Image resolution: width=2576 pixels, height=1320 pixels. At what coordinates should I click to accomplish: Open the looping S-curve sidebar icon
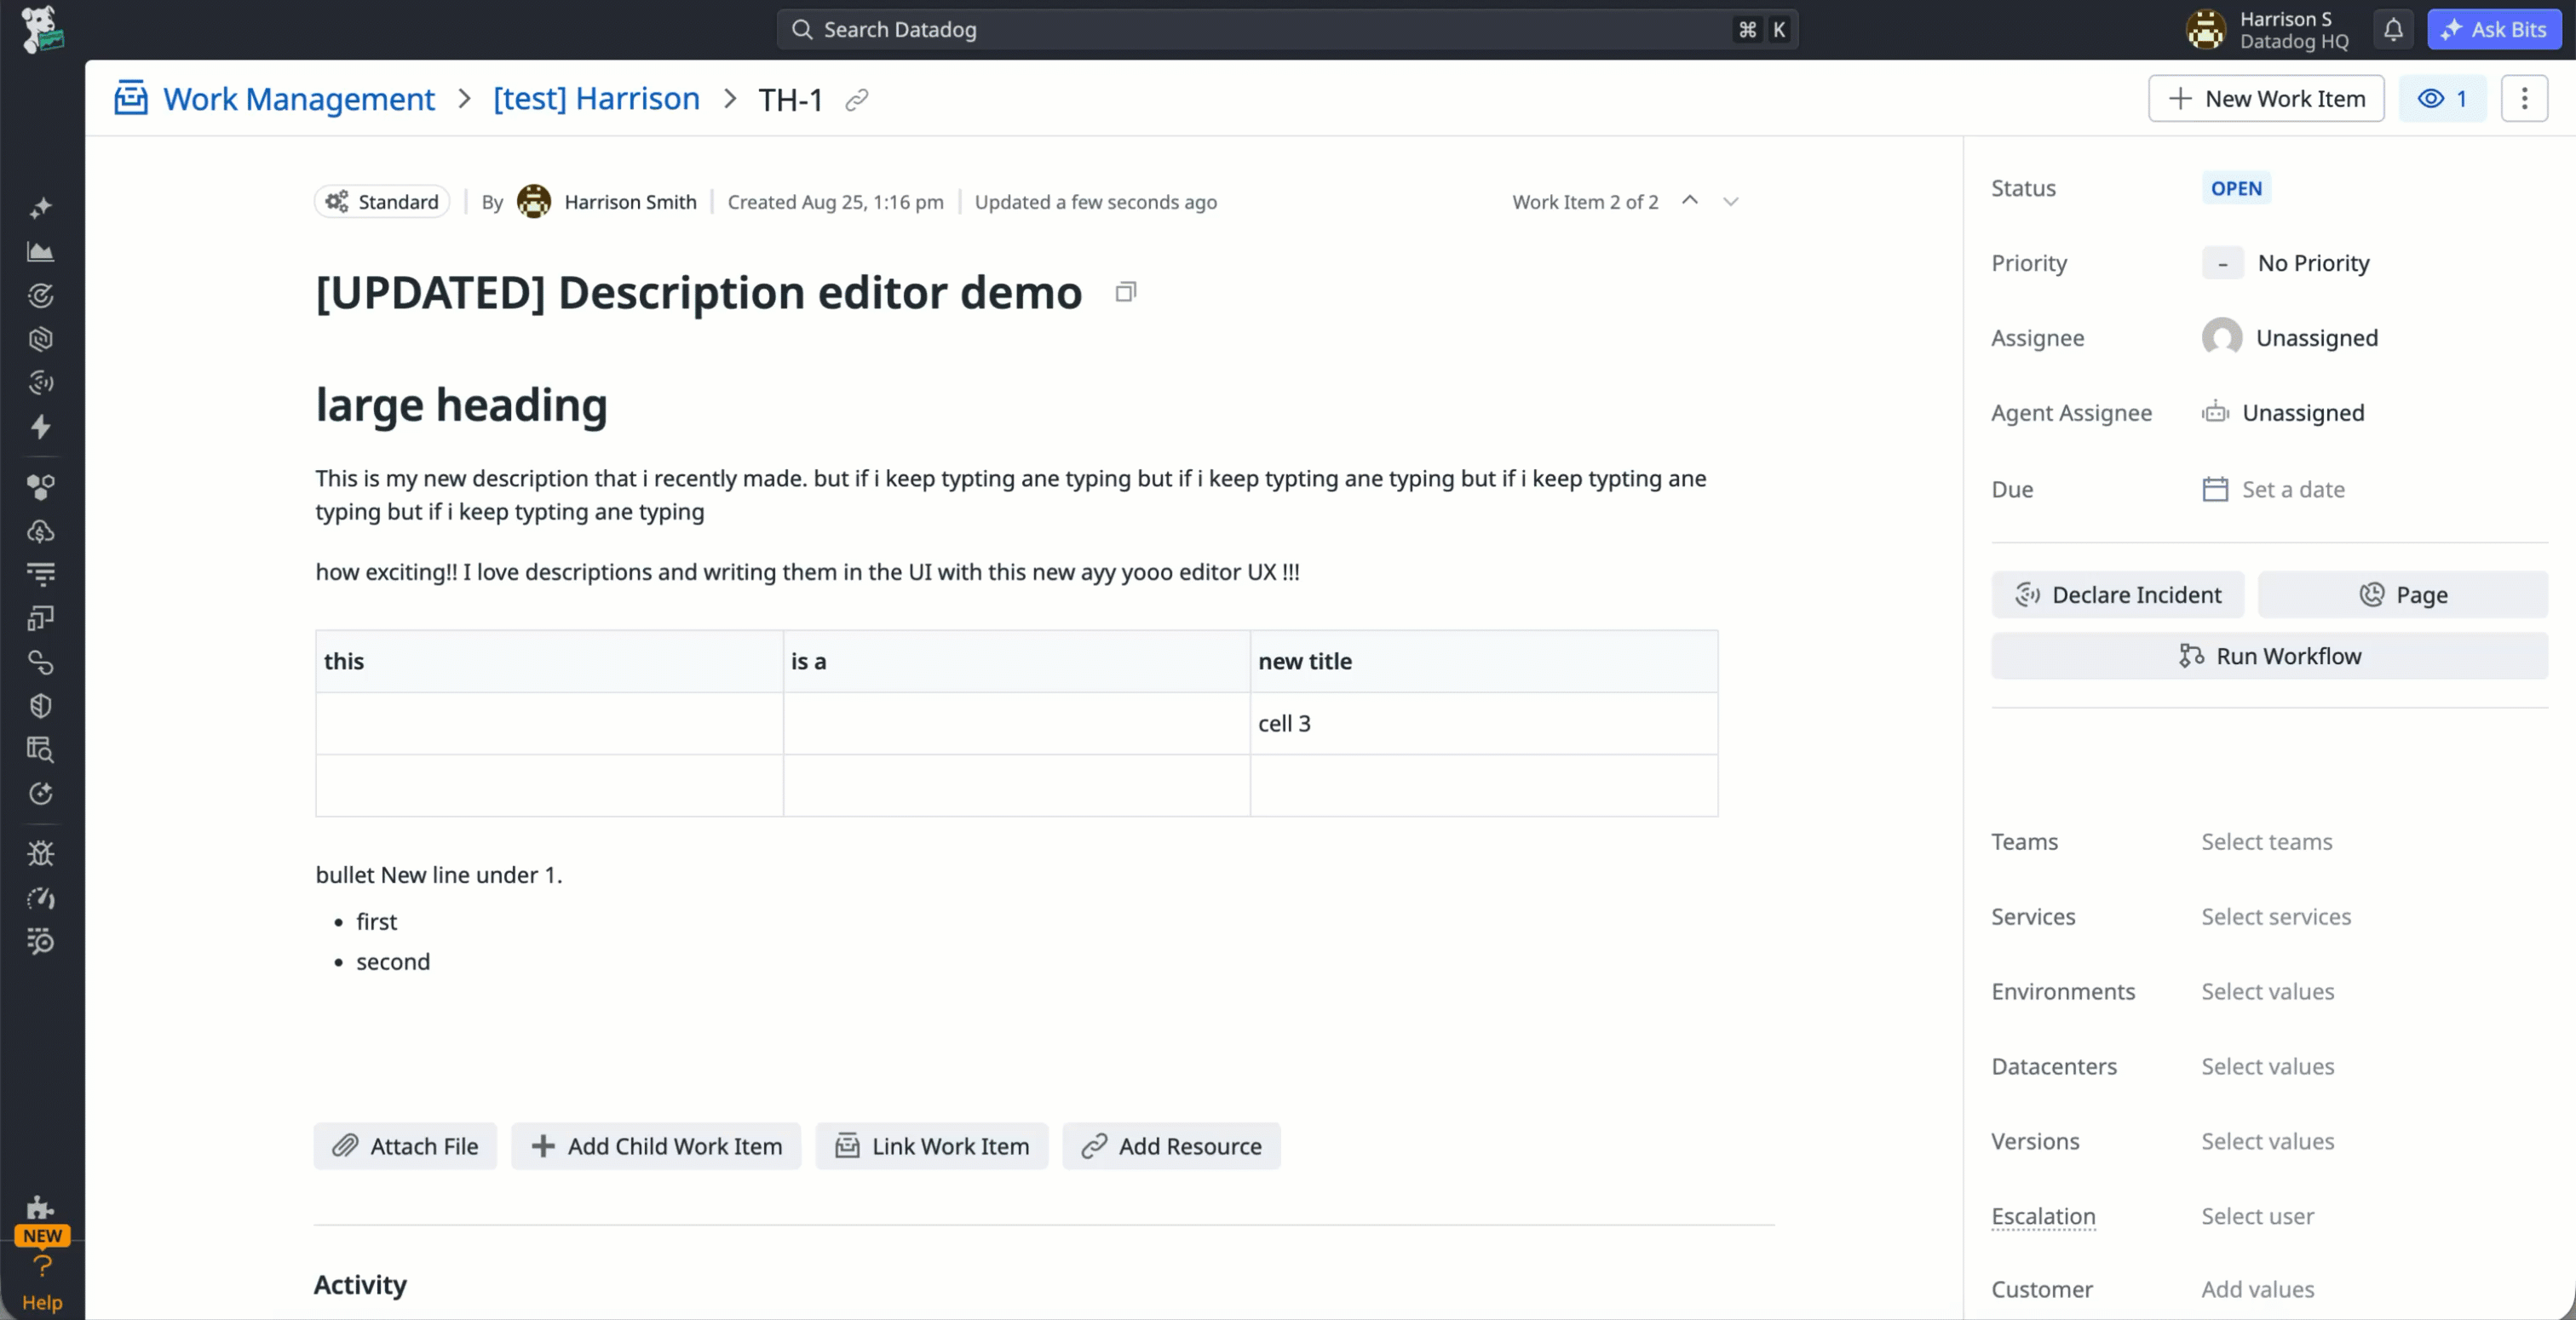[41, 662]
